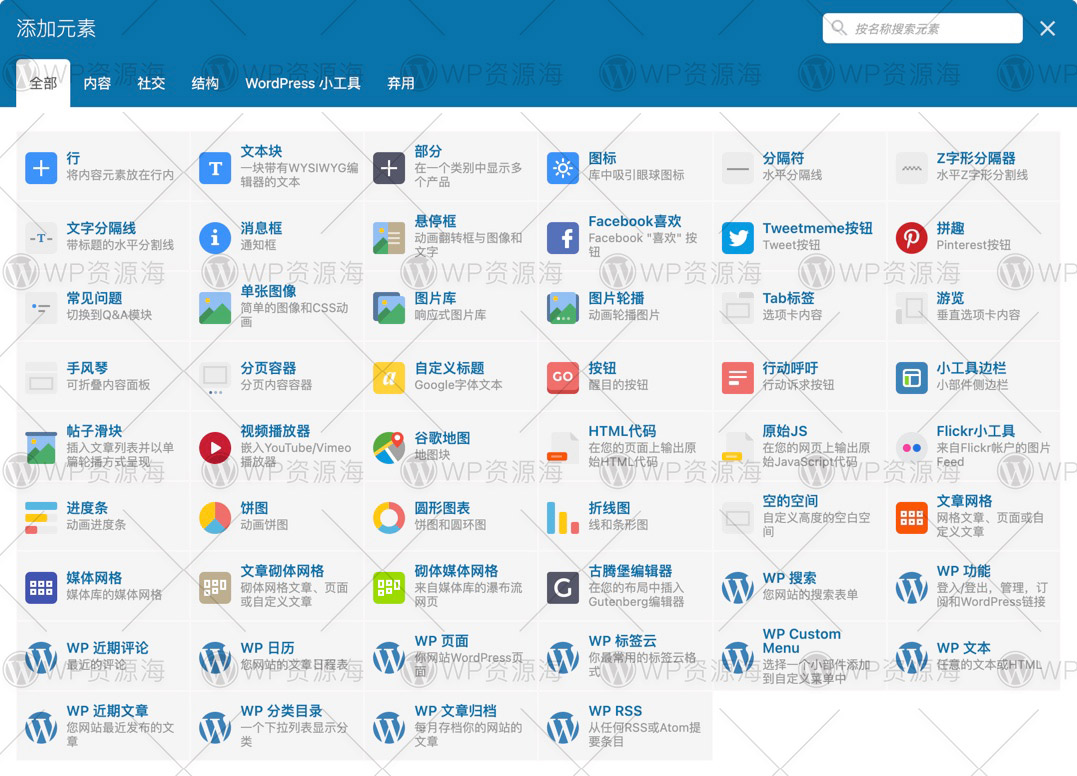Insert the Tab标签 element
The image size is (1077, 776).
(800, 307)
